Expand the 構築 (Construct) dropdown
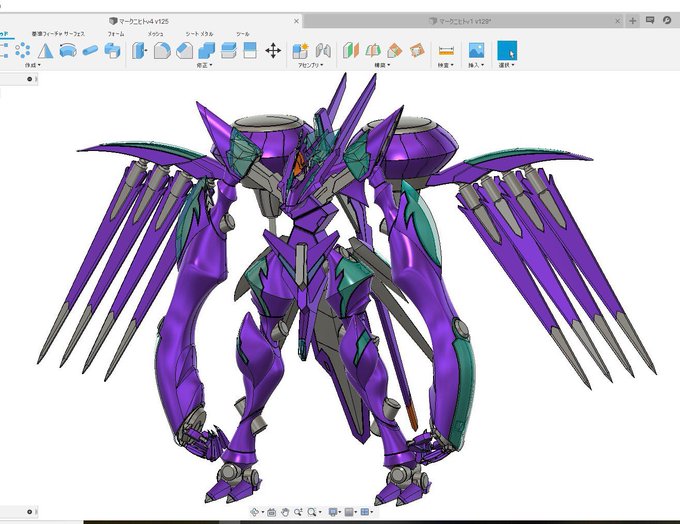This screenshot has width=680, height=524. tap(382, 65)
